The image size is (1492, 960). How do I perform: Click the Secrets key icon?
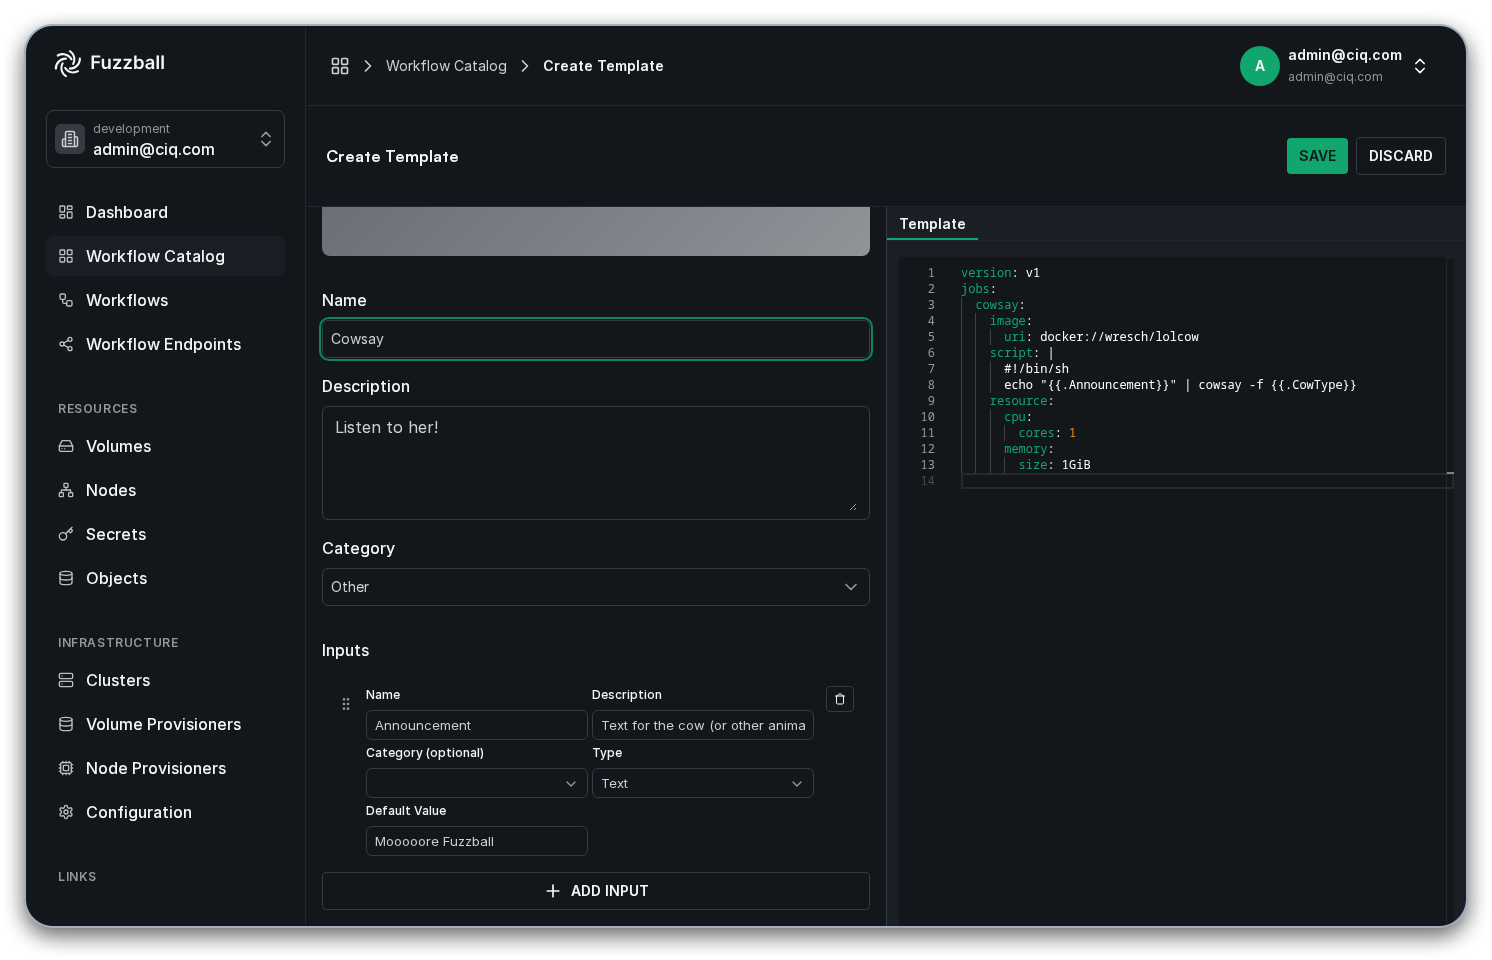(x=66, y=534)
